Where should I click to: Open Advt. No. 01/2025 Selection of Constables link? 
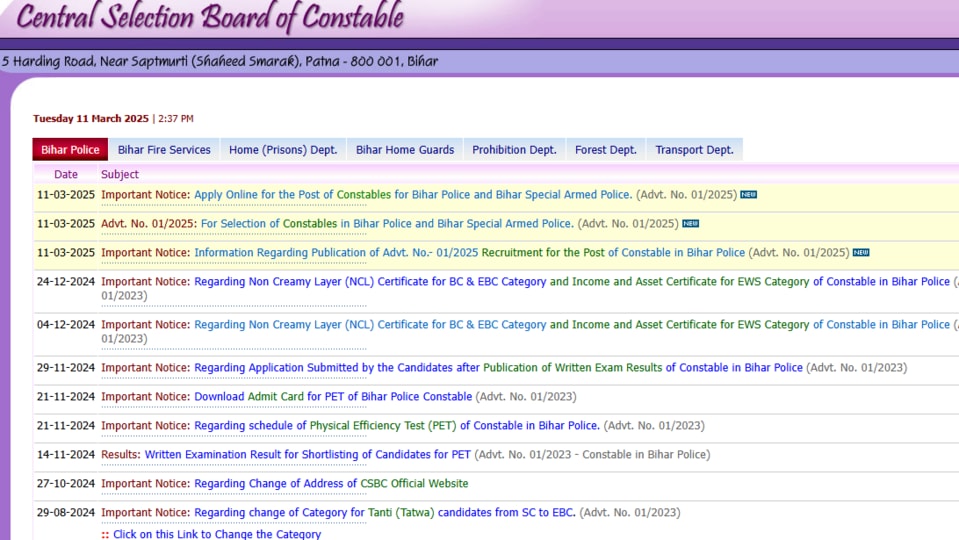pyautogui.click(x=387, y=224)
